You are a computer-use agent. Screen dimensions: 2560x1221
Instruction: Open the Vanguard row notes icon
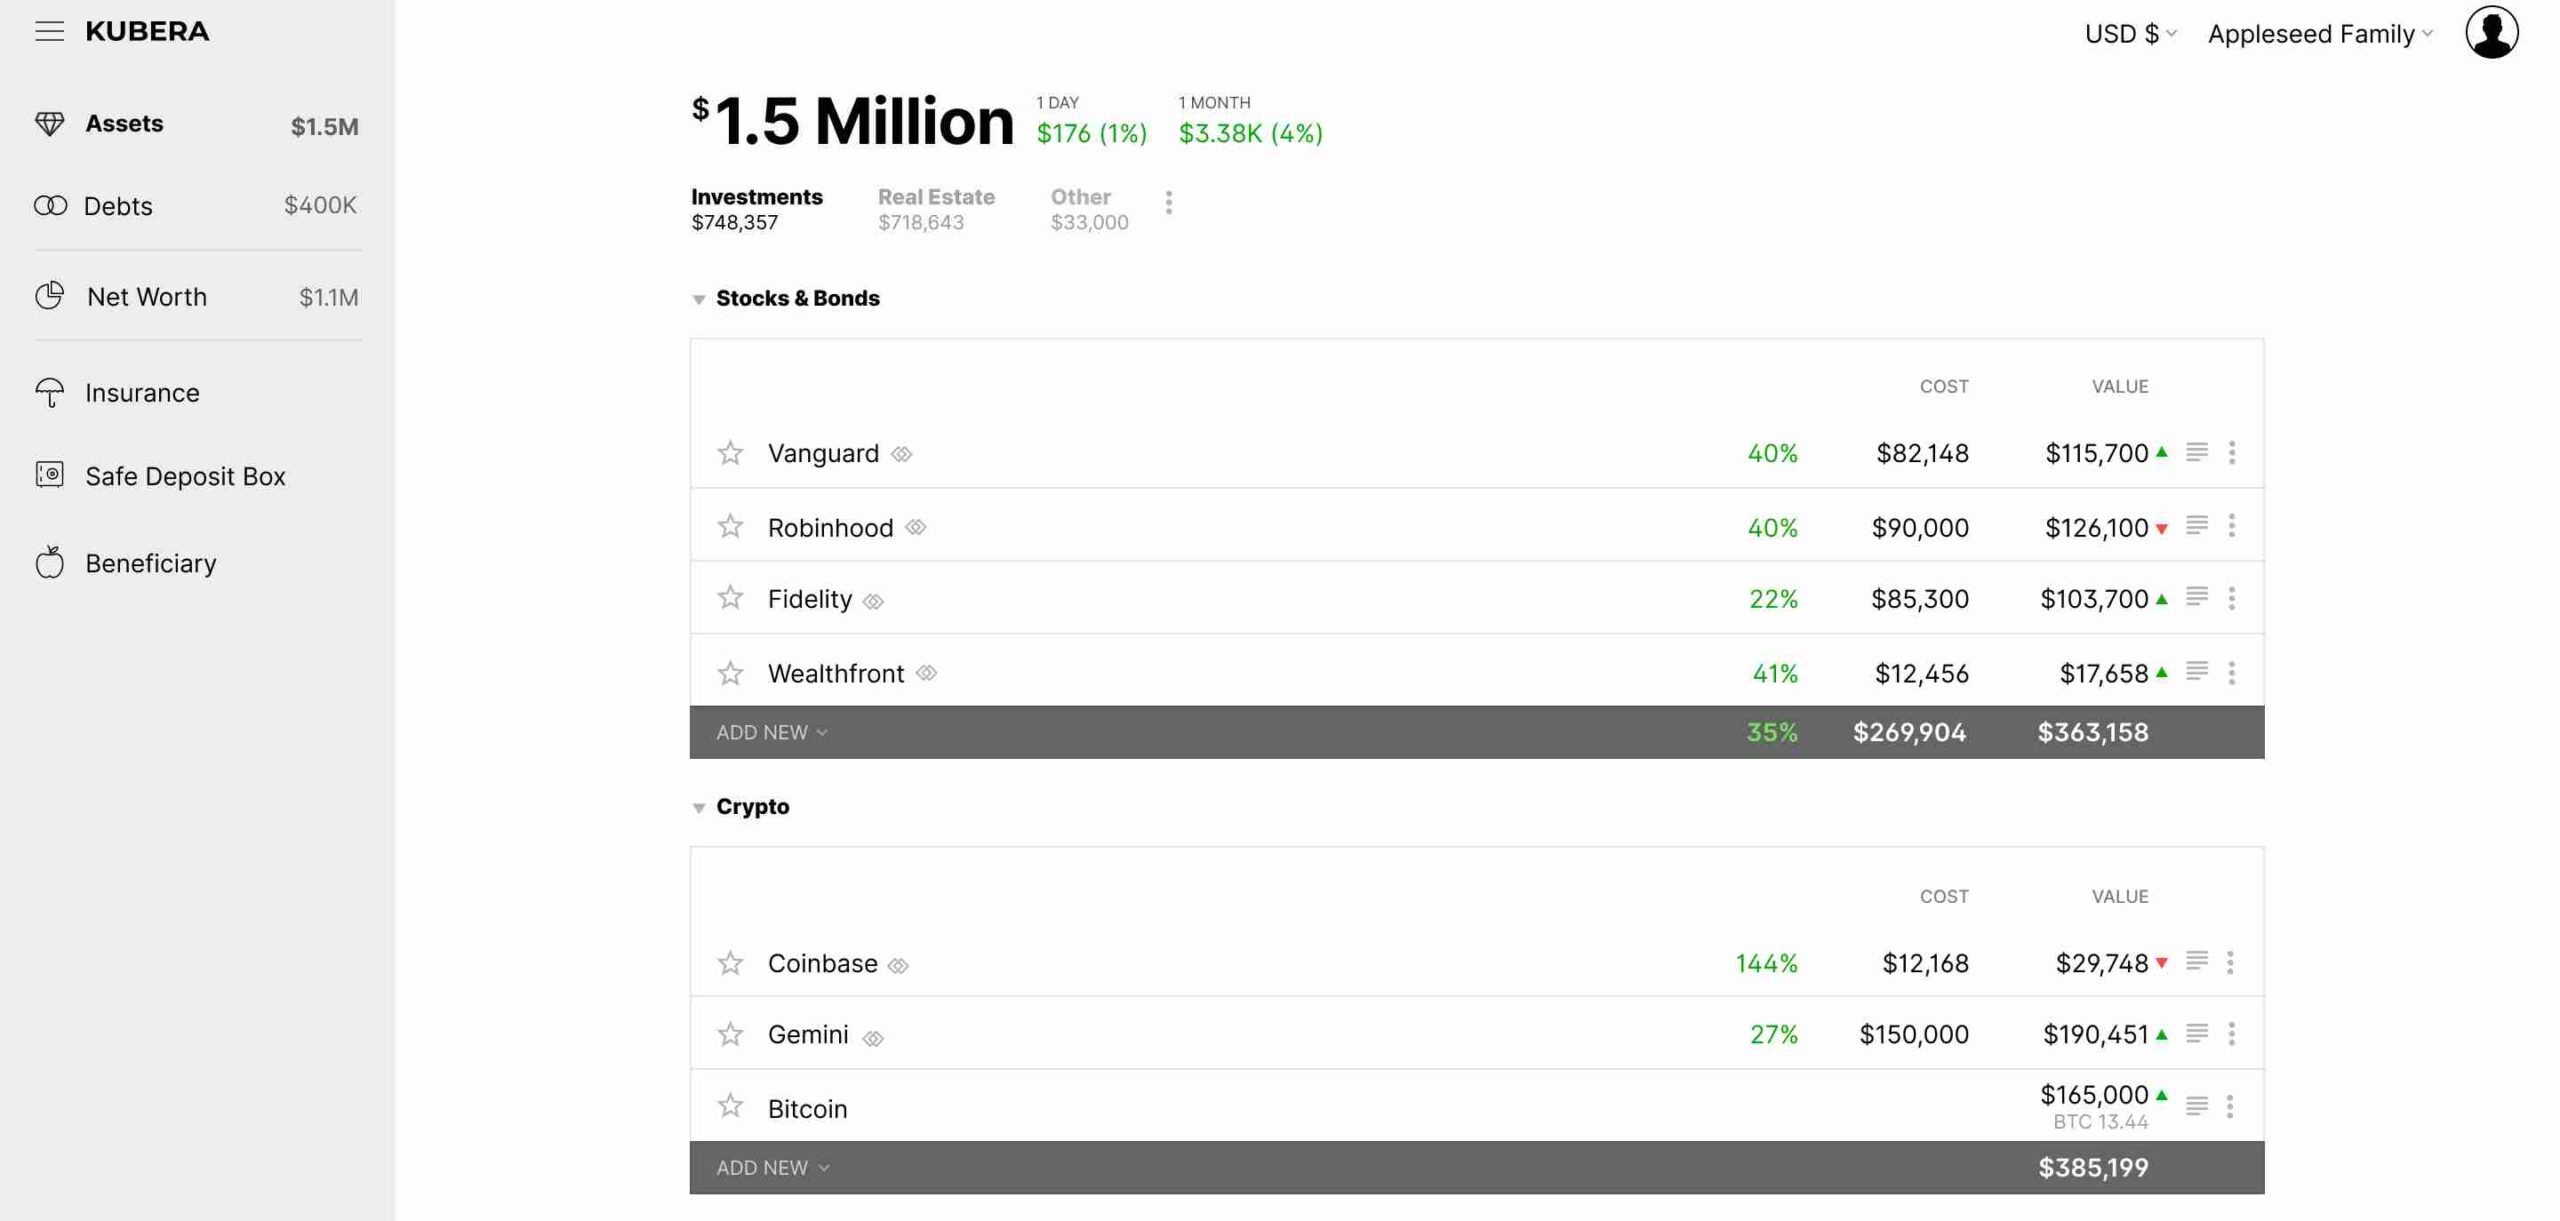pyautogui.click(x=2196, y=452)
